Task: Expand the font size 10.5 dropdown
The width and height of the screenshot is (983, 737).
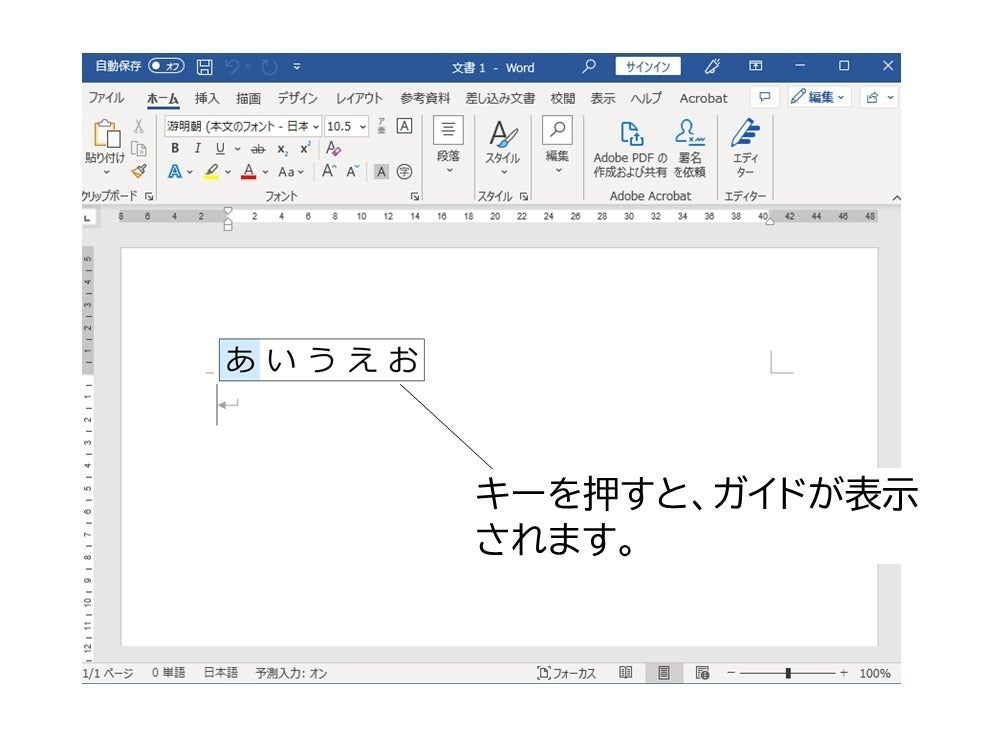Action: 362,126
